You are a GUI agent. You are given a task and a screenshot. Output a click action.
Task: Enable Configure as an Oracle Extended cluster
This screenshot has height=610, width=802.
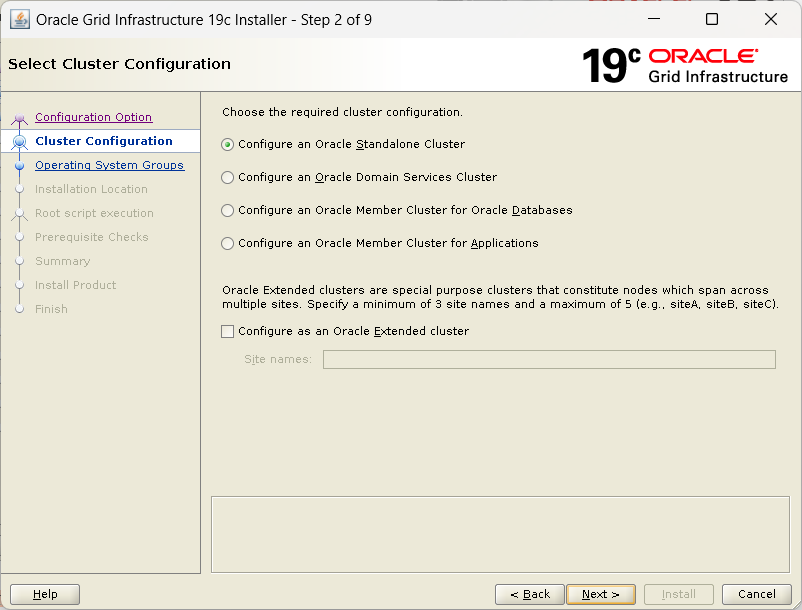[x=345, y=331]
